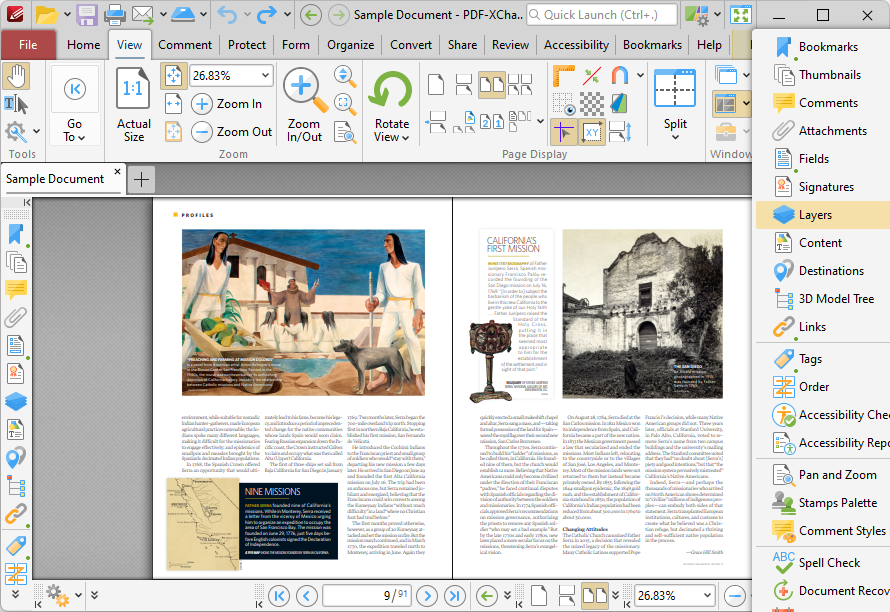Screen dimensions: 890x612
Task: Go to the last page button
Action: tap(455, 596)
